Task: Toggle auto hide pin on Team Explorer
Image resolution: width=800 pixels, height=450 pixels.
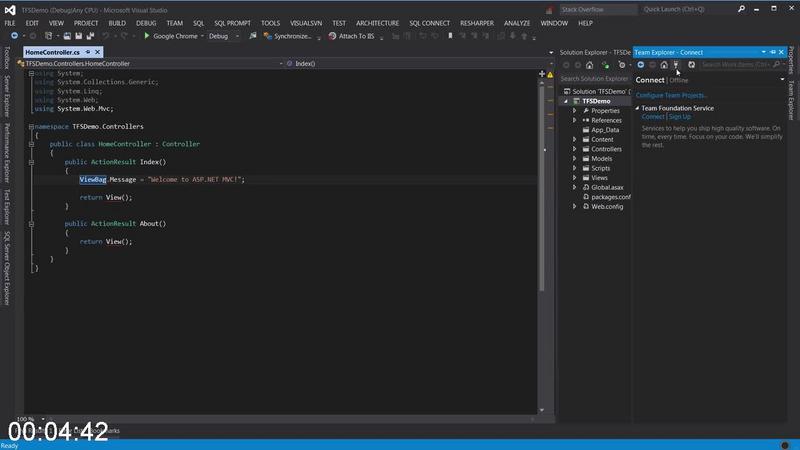Action: click(x=773, y=52)
